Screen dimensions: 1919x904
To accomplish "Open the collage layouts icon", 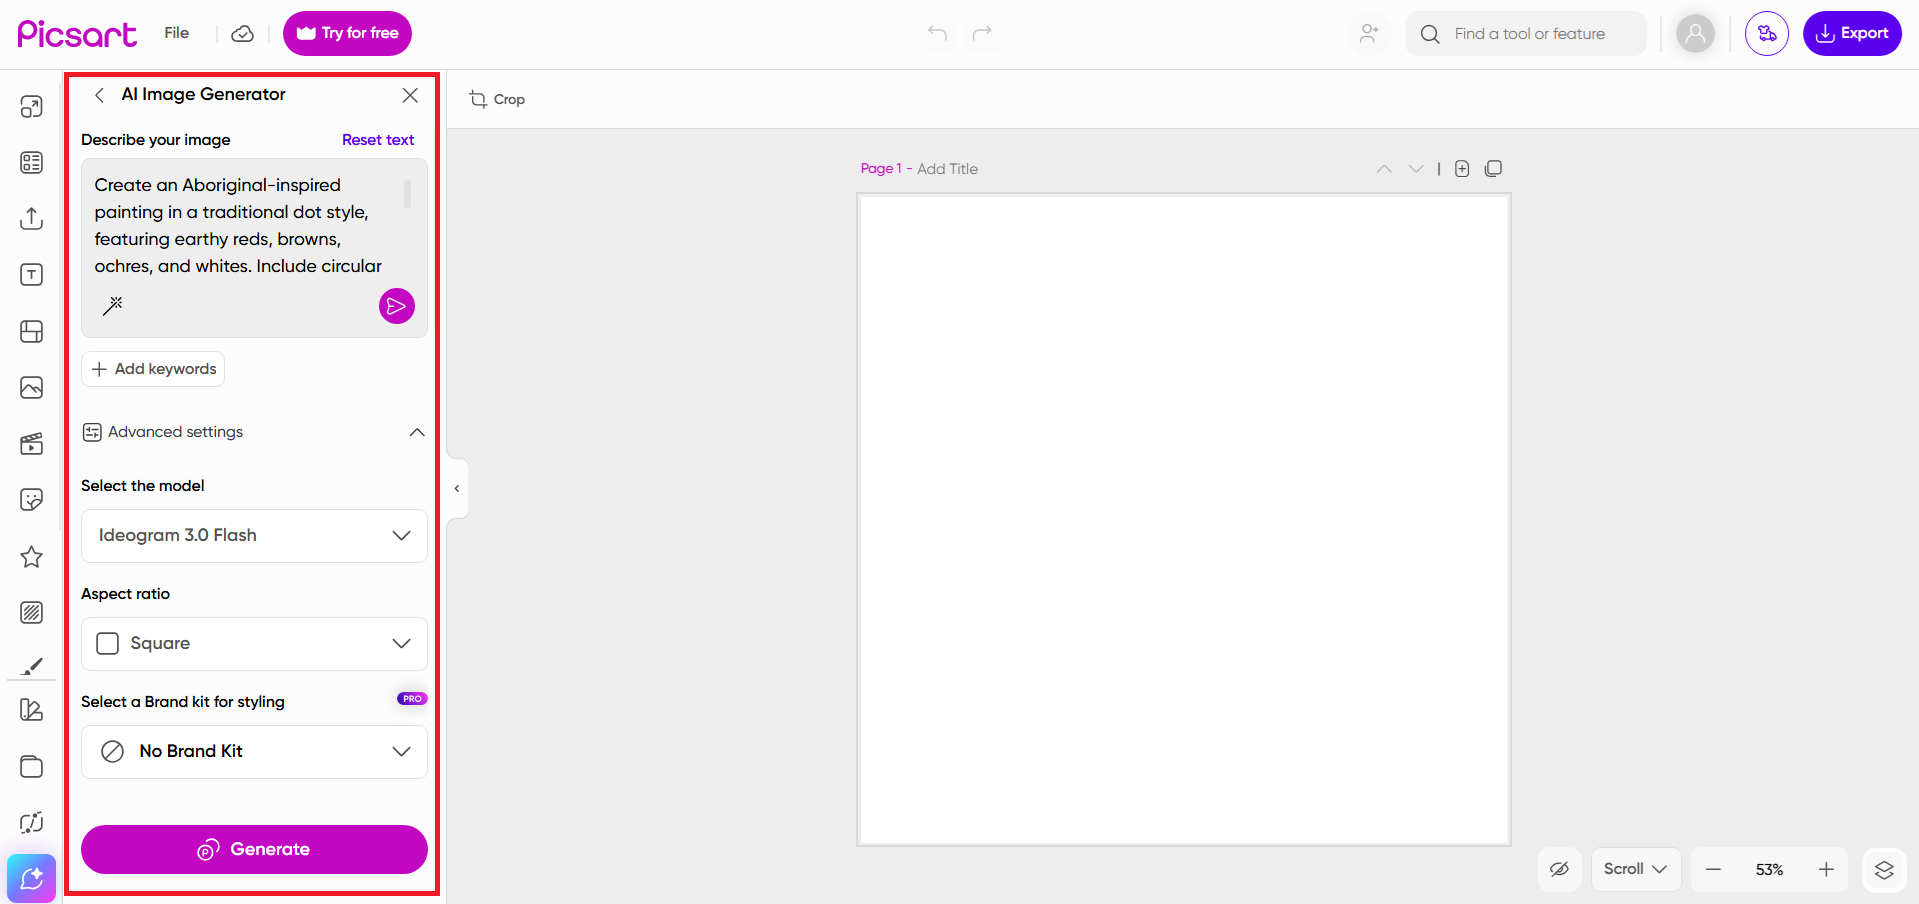I will coord(32,331).
